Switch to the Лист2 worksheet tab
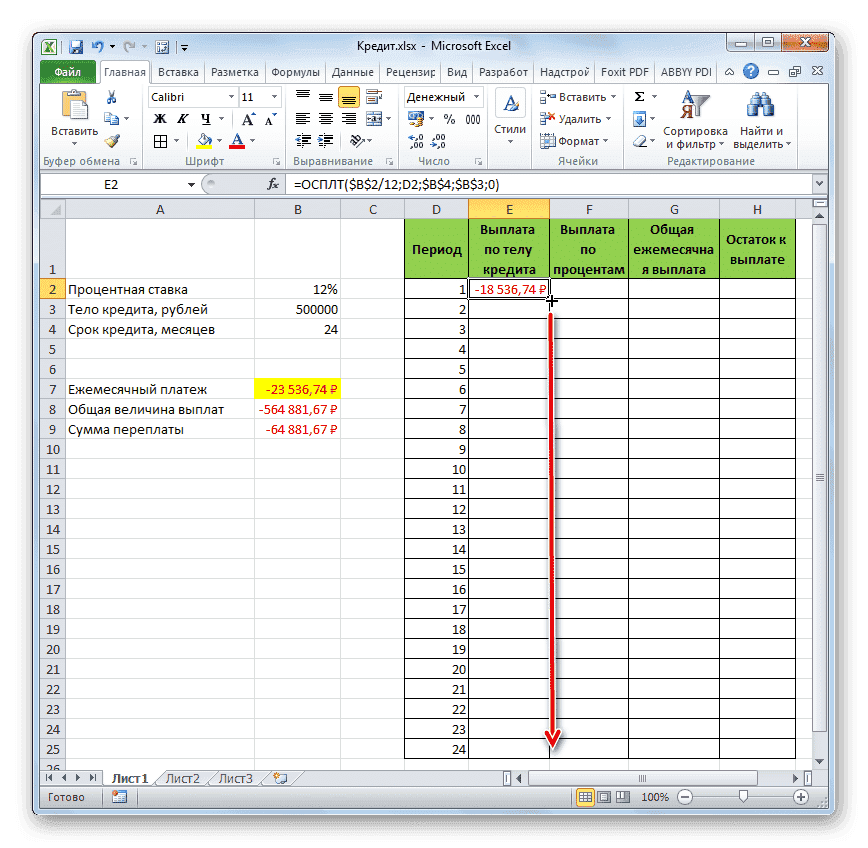 click(x=183, y=779)
